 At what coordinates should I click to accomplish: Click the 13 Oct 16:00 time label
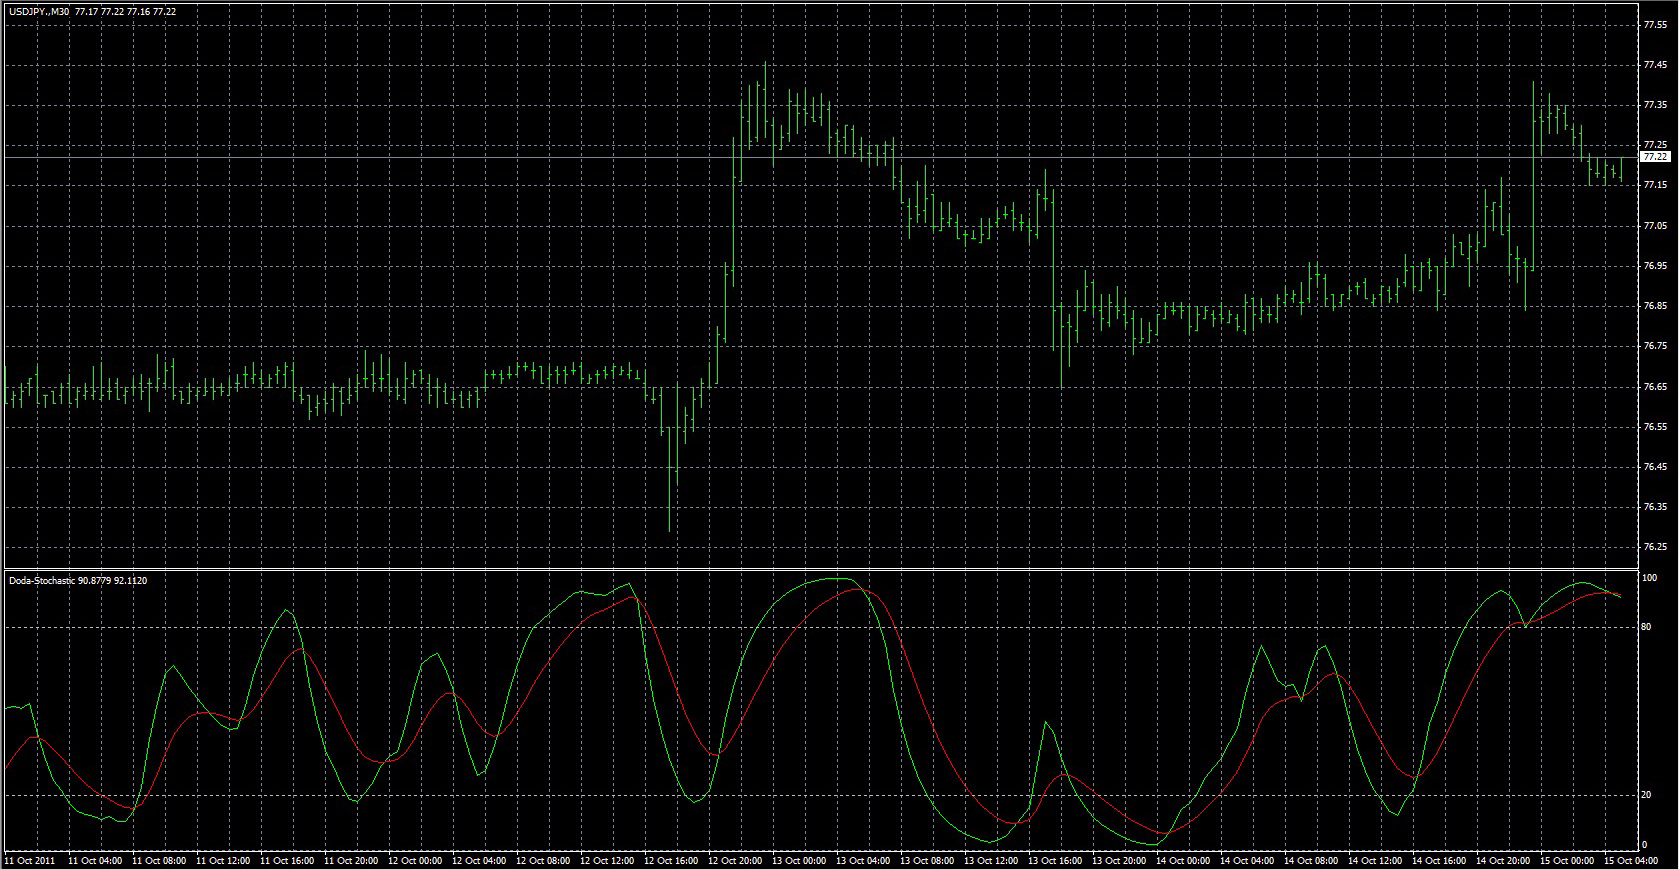[1055, 860]
